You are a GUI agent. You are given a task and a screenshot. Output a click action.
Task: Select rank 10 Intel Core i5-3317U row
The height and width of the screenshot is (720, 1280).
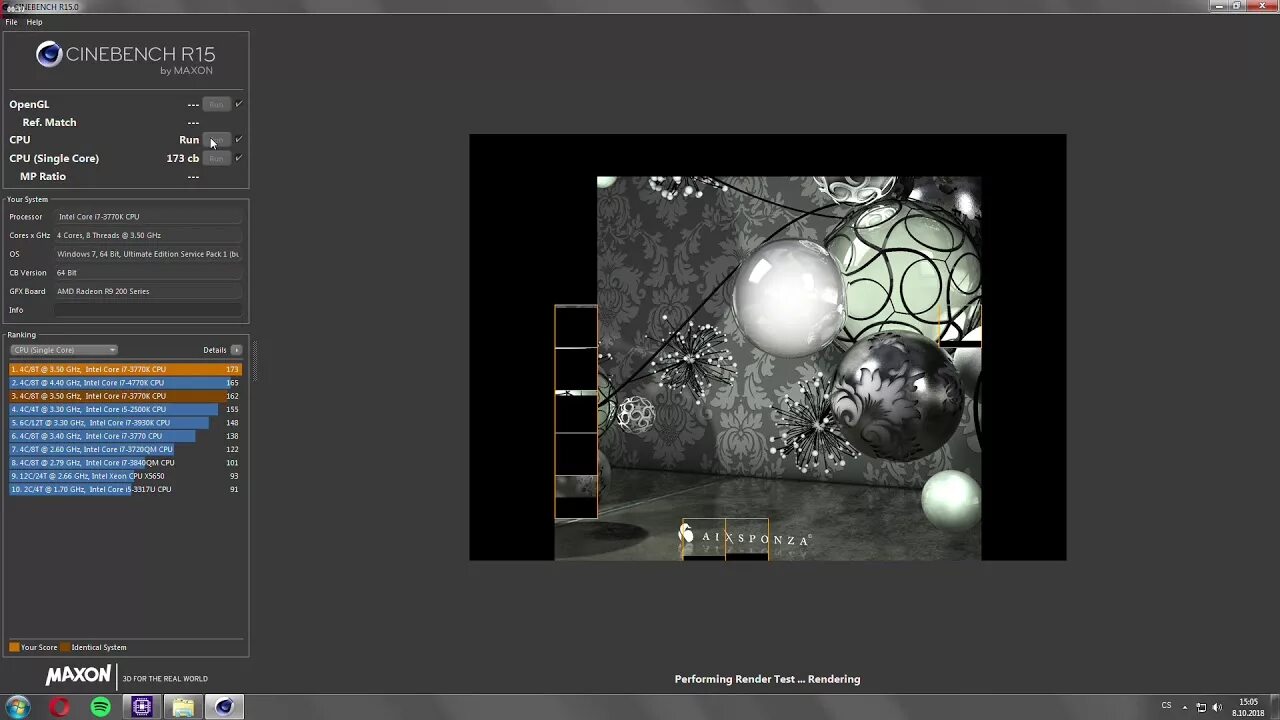[125, 489]
